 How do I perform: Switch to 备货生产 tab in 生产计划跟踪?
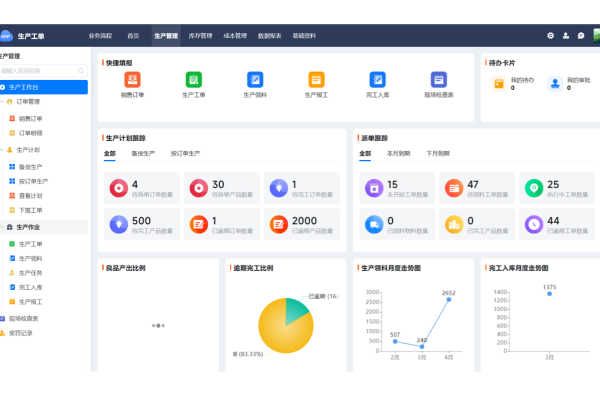(x=143, y=153)
